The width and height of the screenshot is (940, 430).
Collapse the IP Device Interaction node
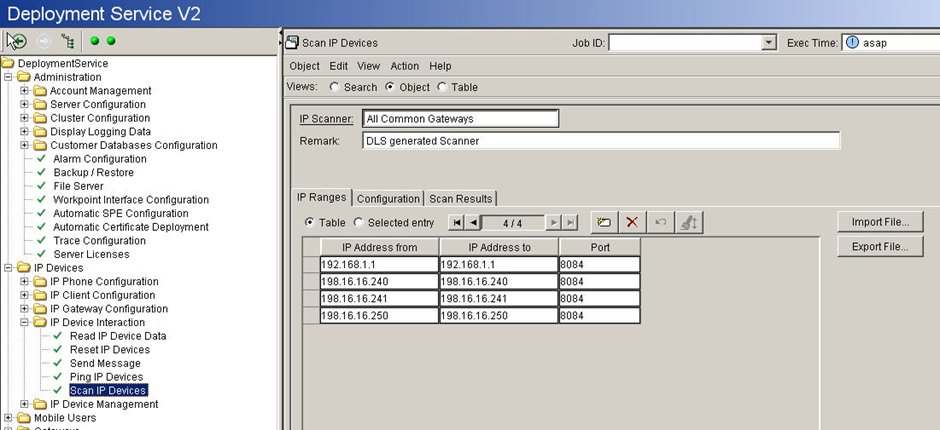pyautogui.click(x=25, y=323)
